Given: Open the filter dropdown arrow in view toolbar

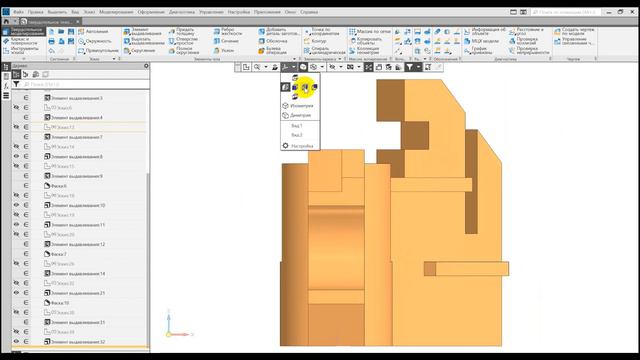Looking at the screenshot, I should pos(418,67).
